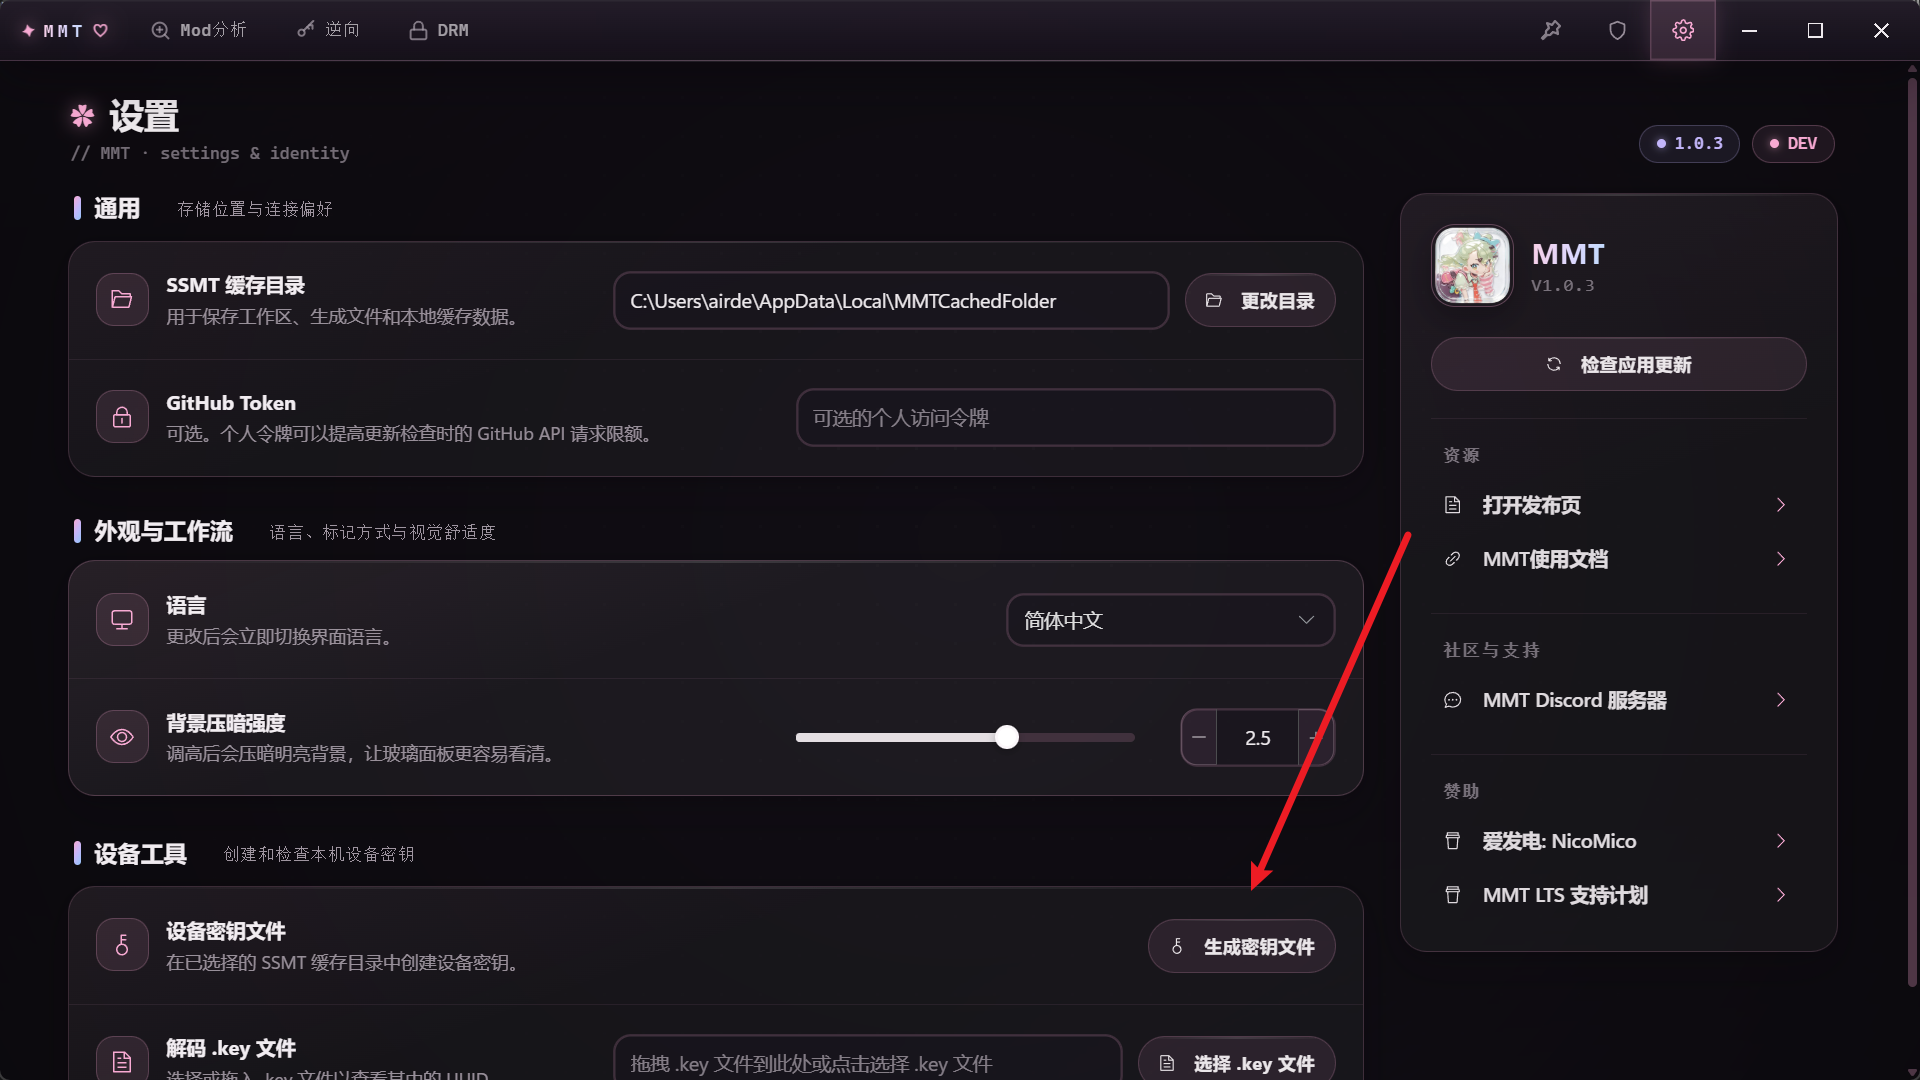Click the chevron beside MMT Discord 服务器
This screenshot has width=1920, height=1080.
[1781, 700]
